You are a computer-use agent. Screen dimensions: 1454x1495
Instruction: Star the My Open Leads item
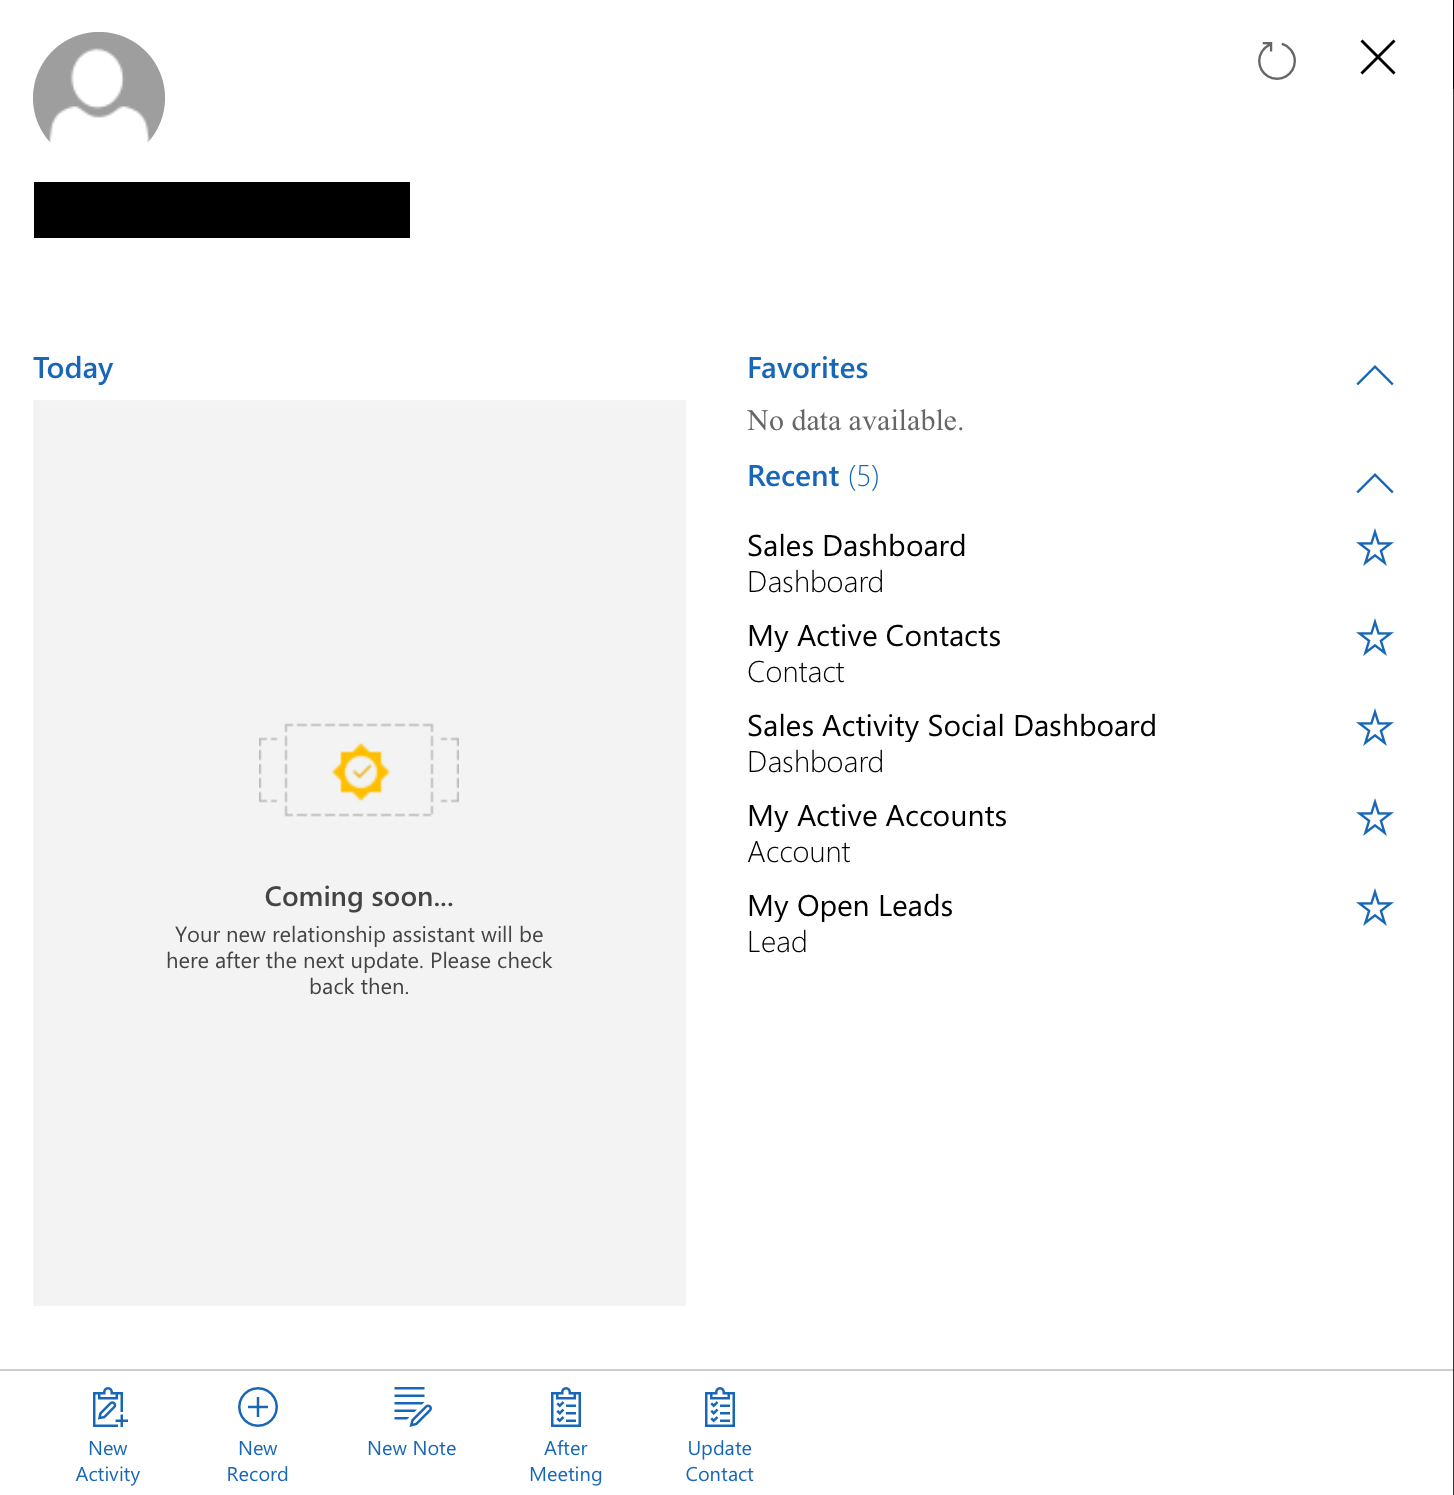[1374, 907]
